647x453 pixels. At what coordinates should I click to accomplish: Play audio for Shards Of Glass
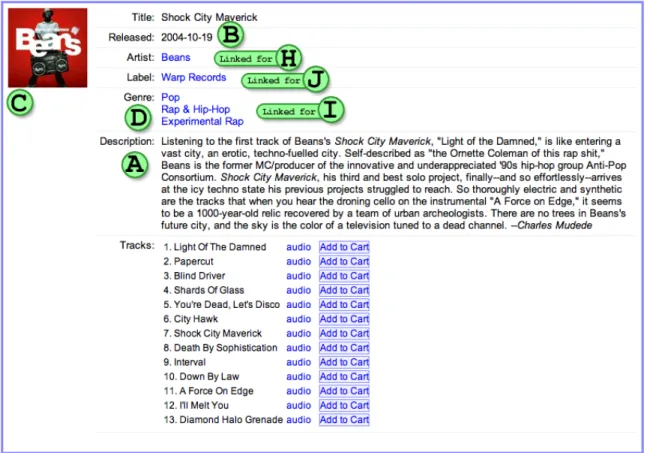[x=298, y=290]
